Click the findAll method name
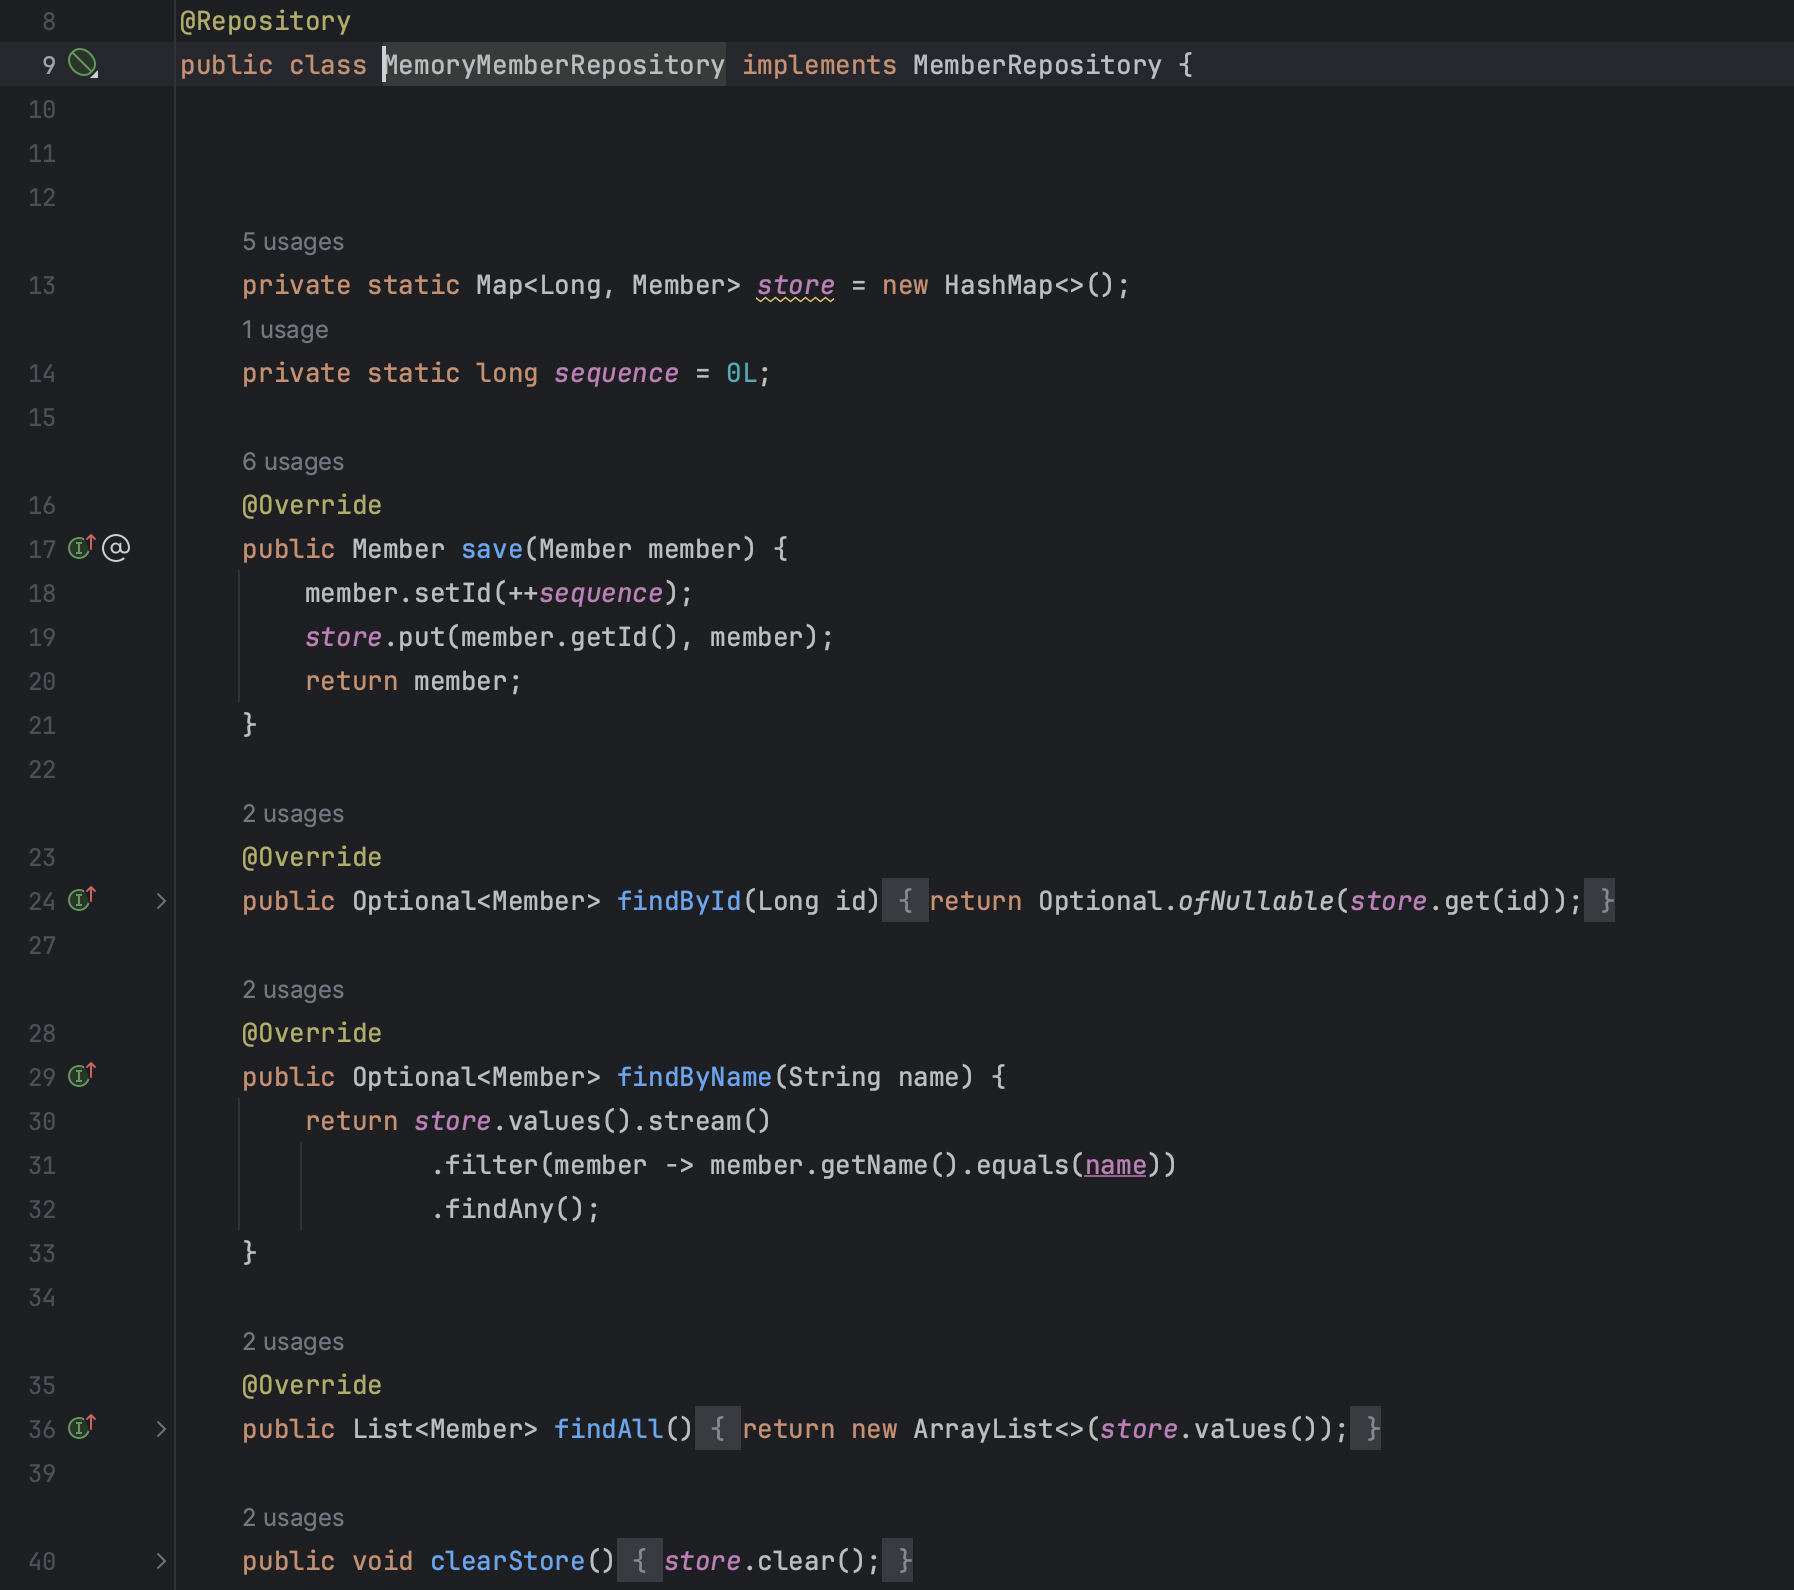Screen dimensions: 1794x1590 [609, 1430]
